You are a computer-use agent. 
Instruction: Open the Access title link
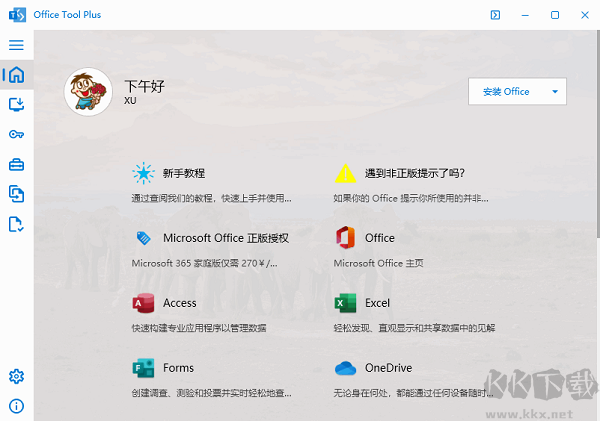179,303
